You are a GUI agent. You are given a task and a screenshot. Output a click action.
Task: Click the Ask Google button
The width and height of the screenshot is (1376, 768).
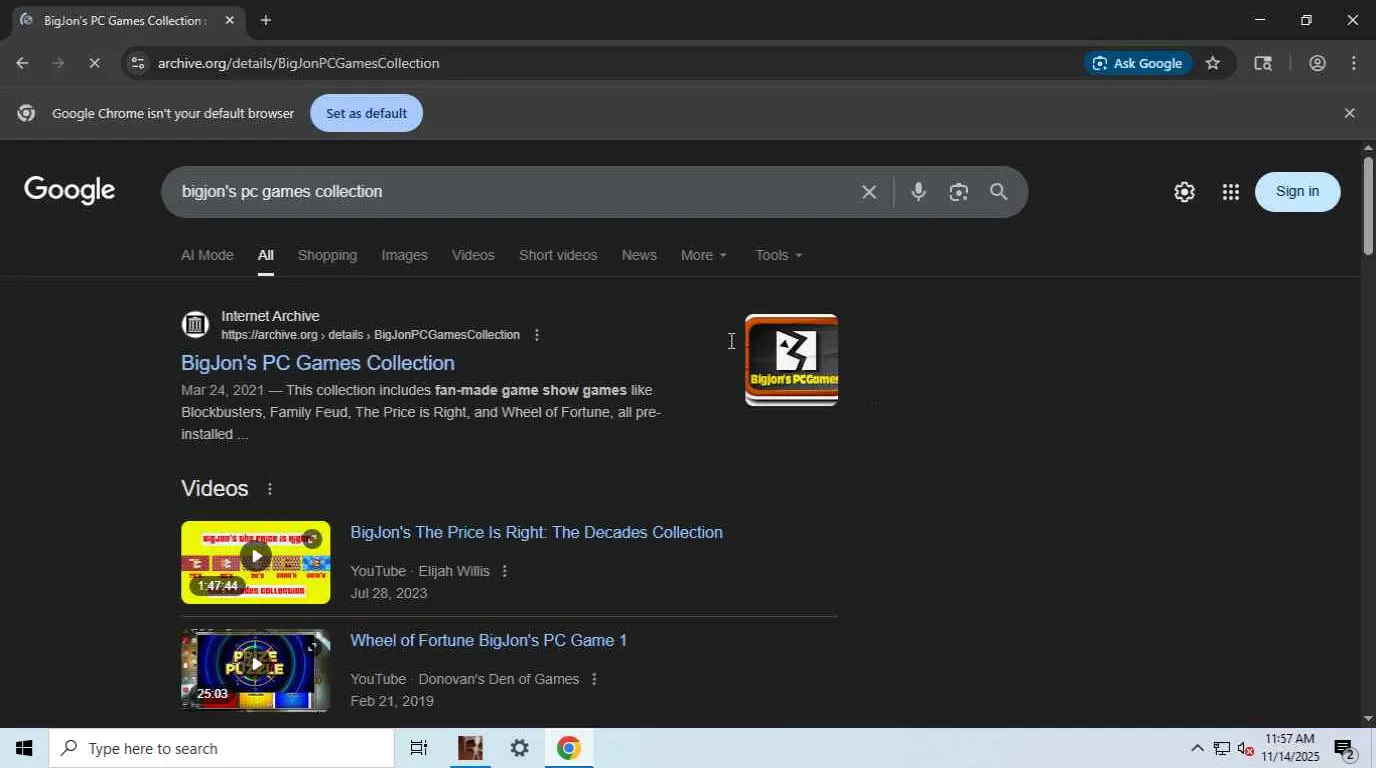click(x=1138, y=63)
